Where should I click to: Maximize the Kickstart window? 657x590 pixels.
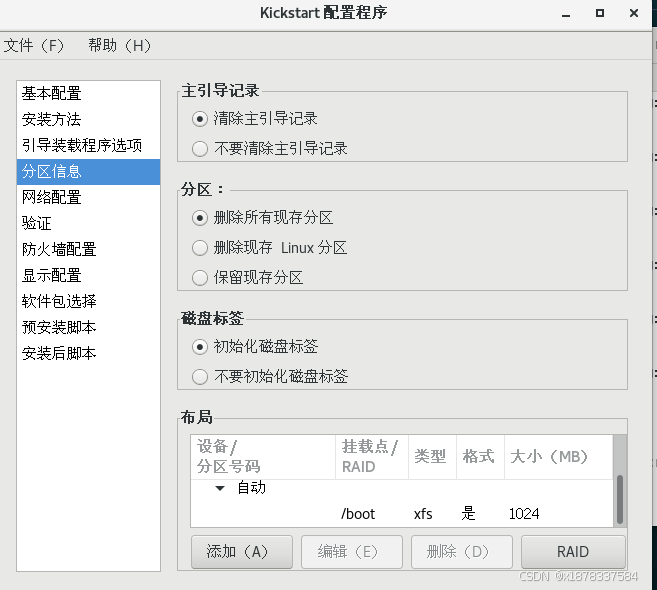(x=600, y=13)
